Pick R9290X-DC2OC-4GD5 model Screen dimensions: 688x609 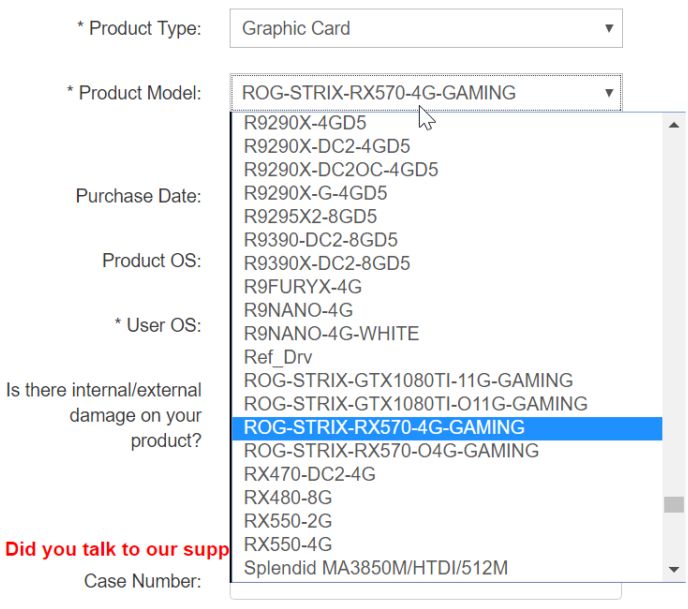(x=340, y=170)
